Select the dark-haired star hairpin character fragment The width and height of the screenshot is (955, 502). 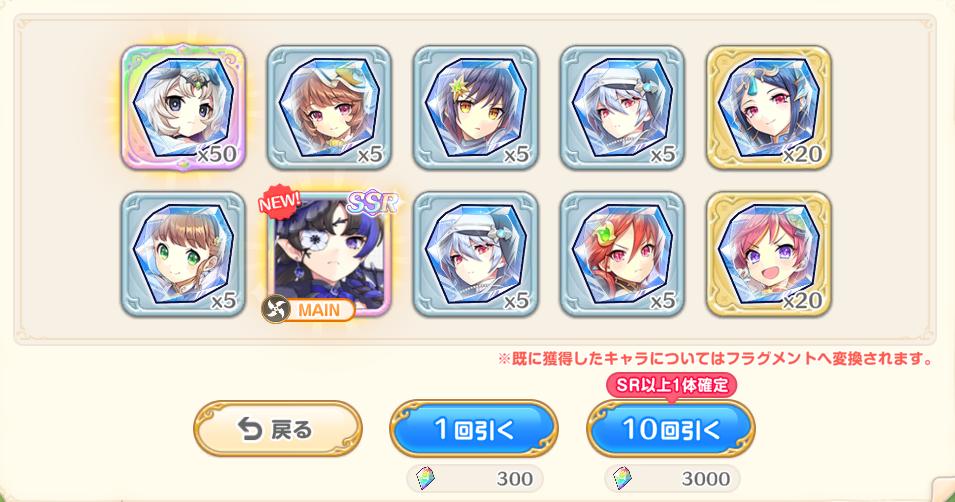[476, 107]
